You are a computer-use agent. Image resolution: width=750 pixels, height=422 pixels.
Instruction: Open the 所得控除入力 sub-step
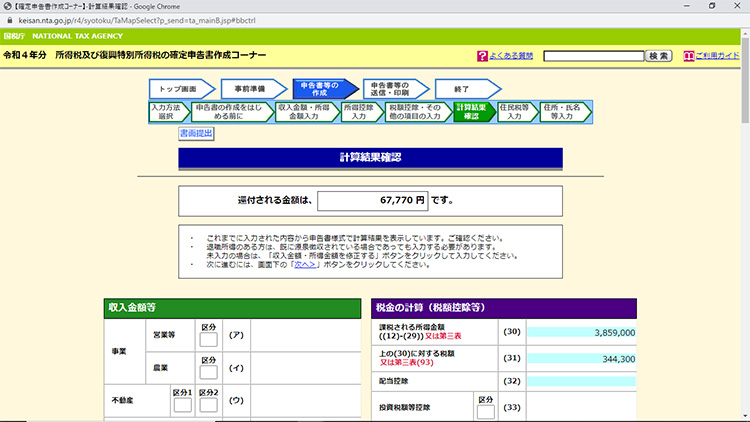(360, 111)
